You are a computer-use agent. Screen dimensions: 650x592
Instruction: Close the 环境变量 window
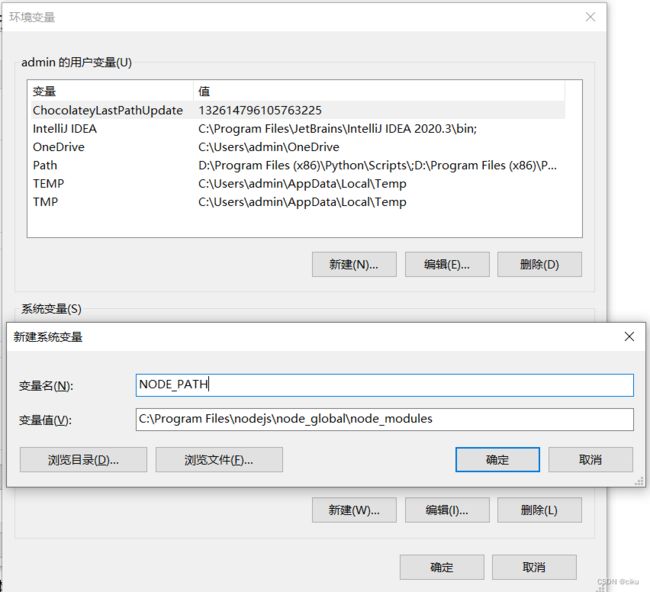click(x=590, y=17)
